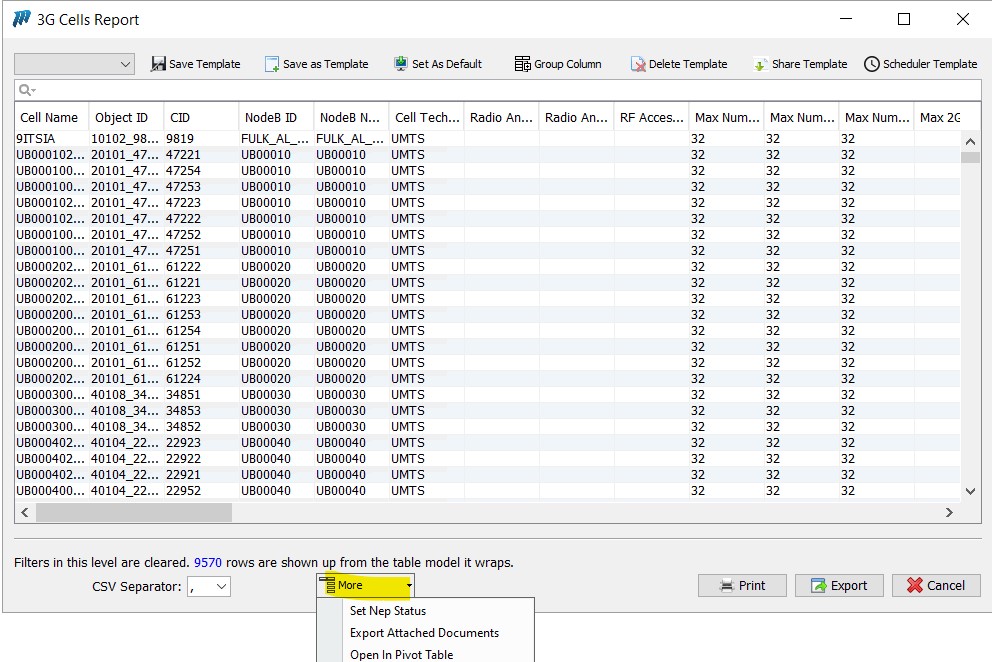
Task: Click the Share Template icon
Action: (761, 64)
